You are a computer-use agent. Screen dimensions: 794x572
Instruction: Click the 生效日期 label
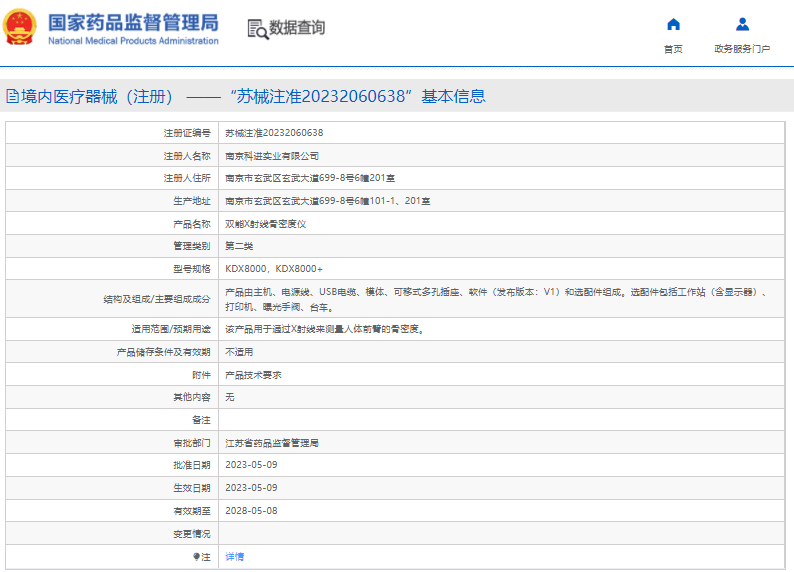tap(191, 488)
